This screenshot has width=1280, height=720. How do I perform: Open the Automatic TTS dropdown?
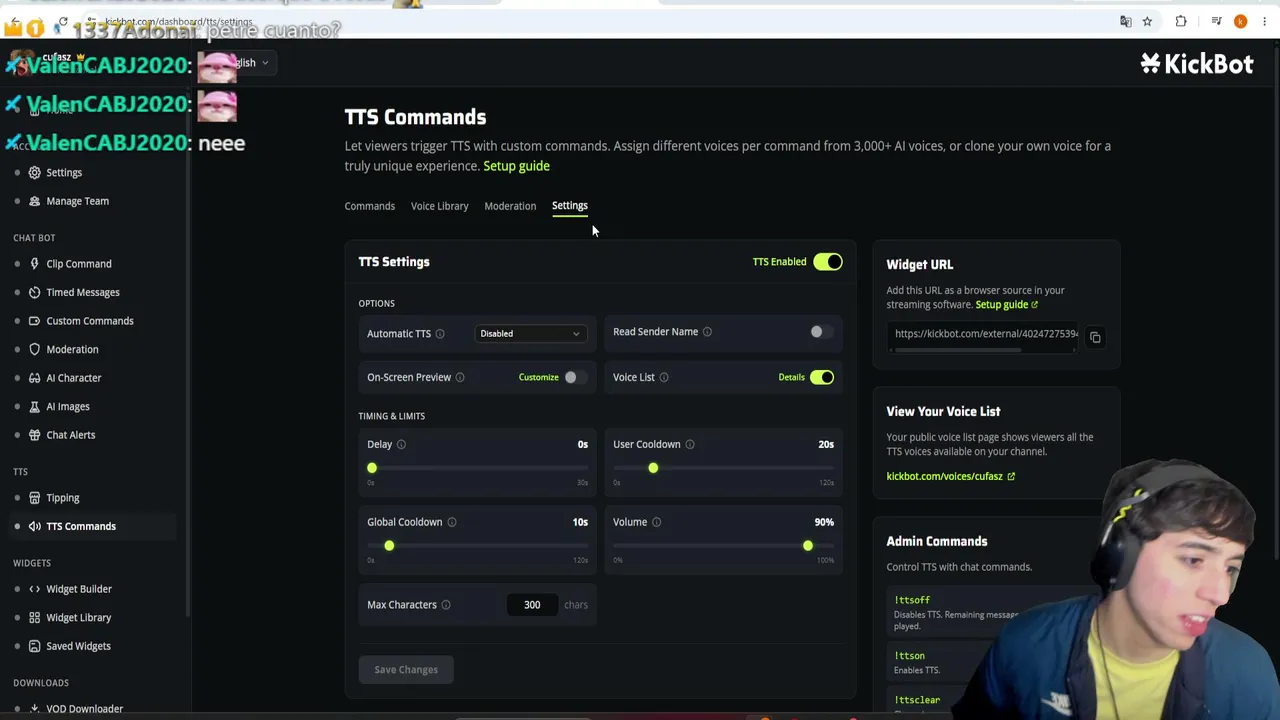coord(529,334)
